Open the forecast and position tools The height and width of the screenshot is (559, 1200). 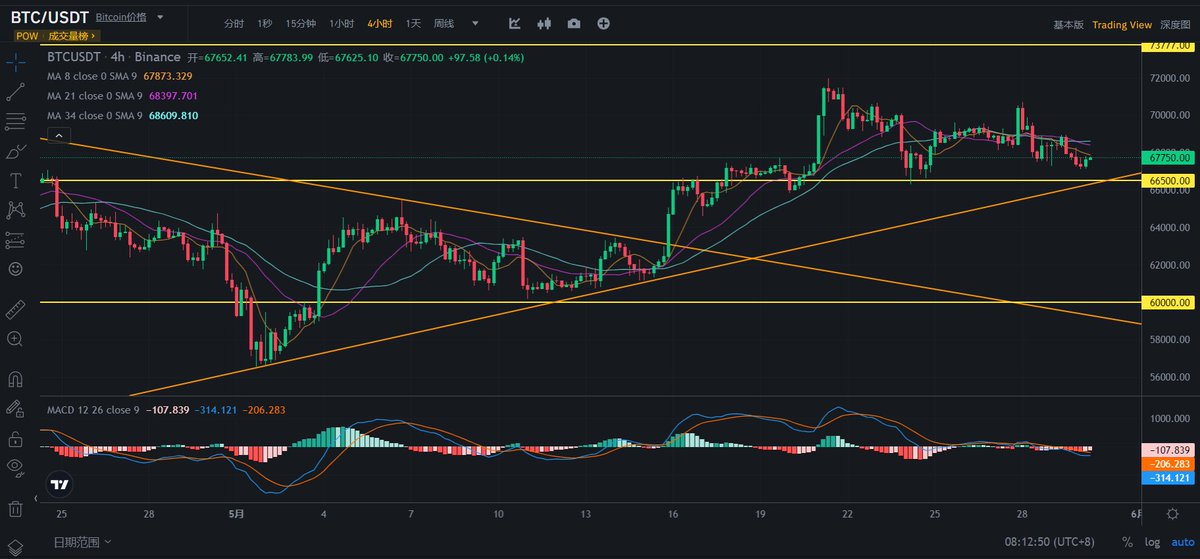click(15, 240)
